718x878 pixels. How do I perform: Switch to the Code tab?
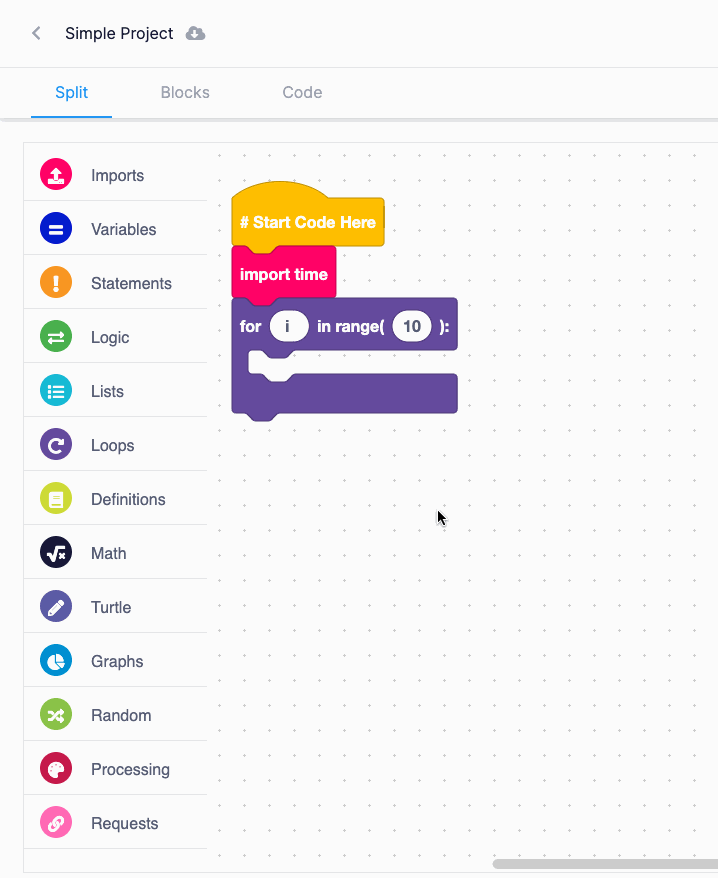[302, 92]
